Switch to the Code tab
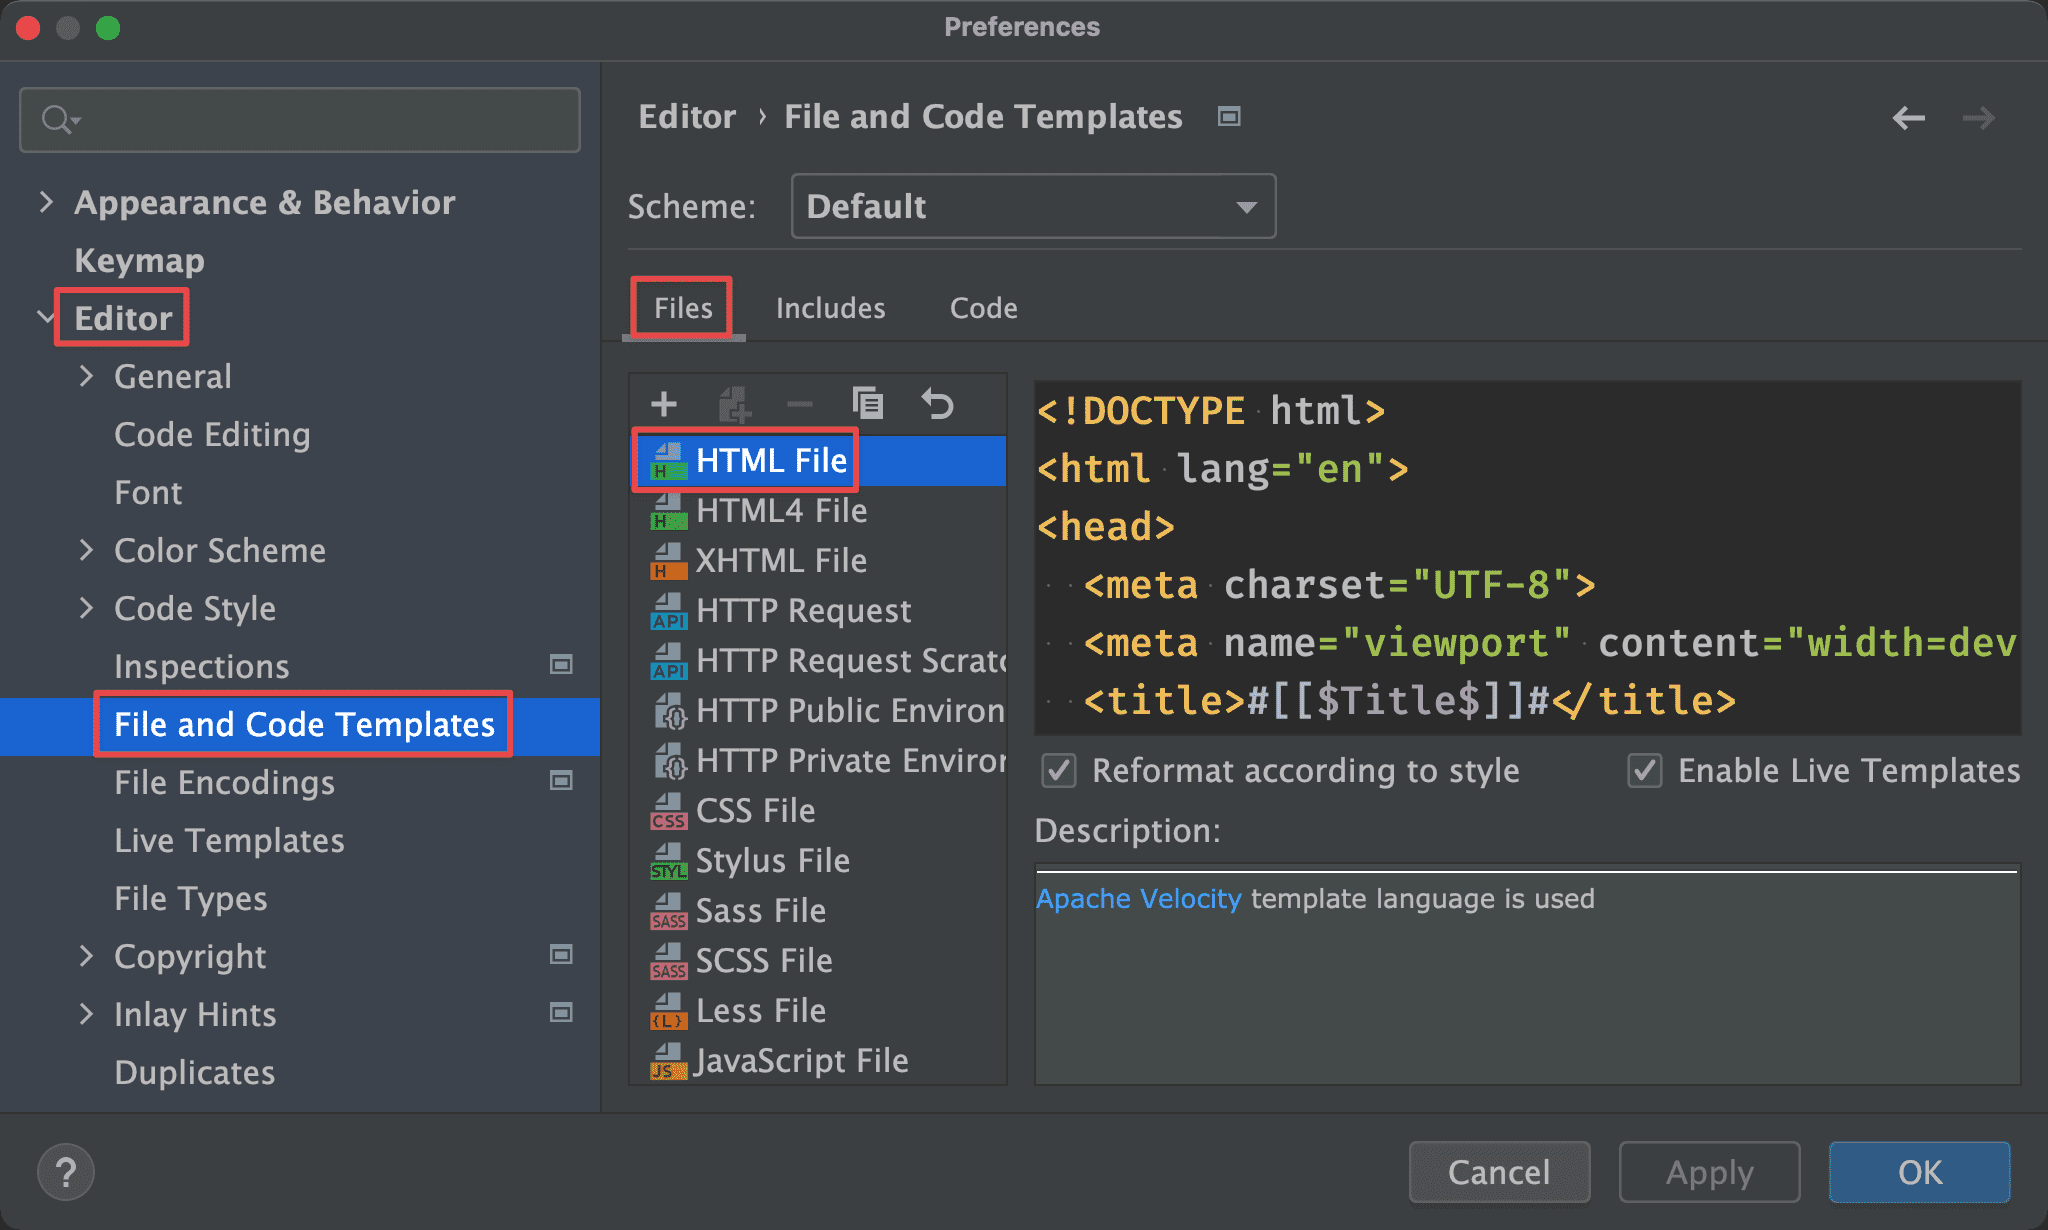 [x=983, y=308]
